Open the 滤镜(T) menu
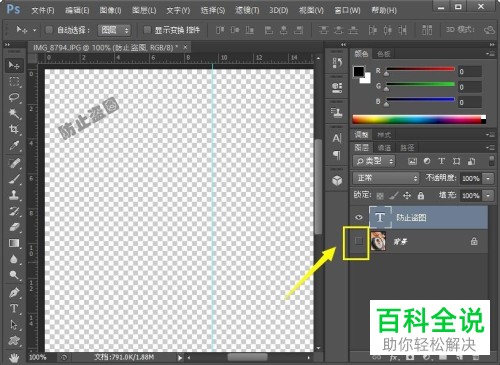Screen dimensions: 500x365 tap(247, 11)
